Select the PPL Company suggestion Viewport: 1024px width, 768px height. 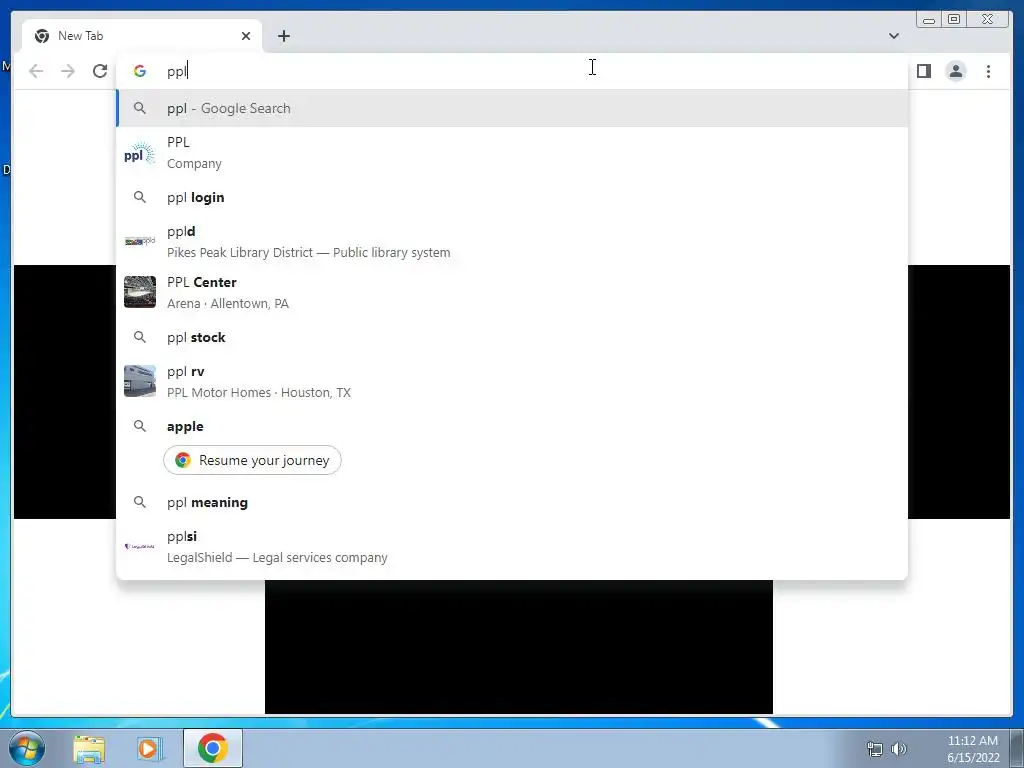512,153
